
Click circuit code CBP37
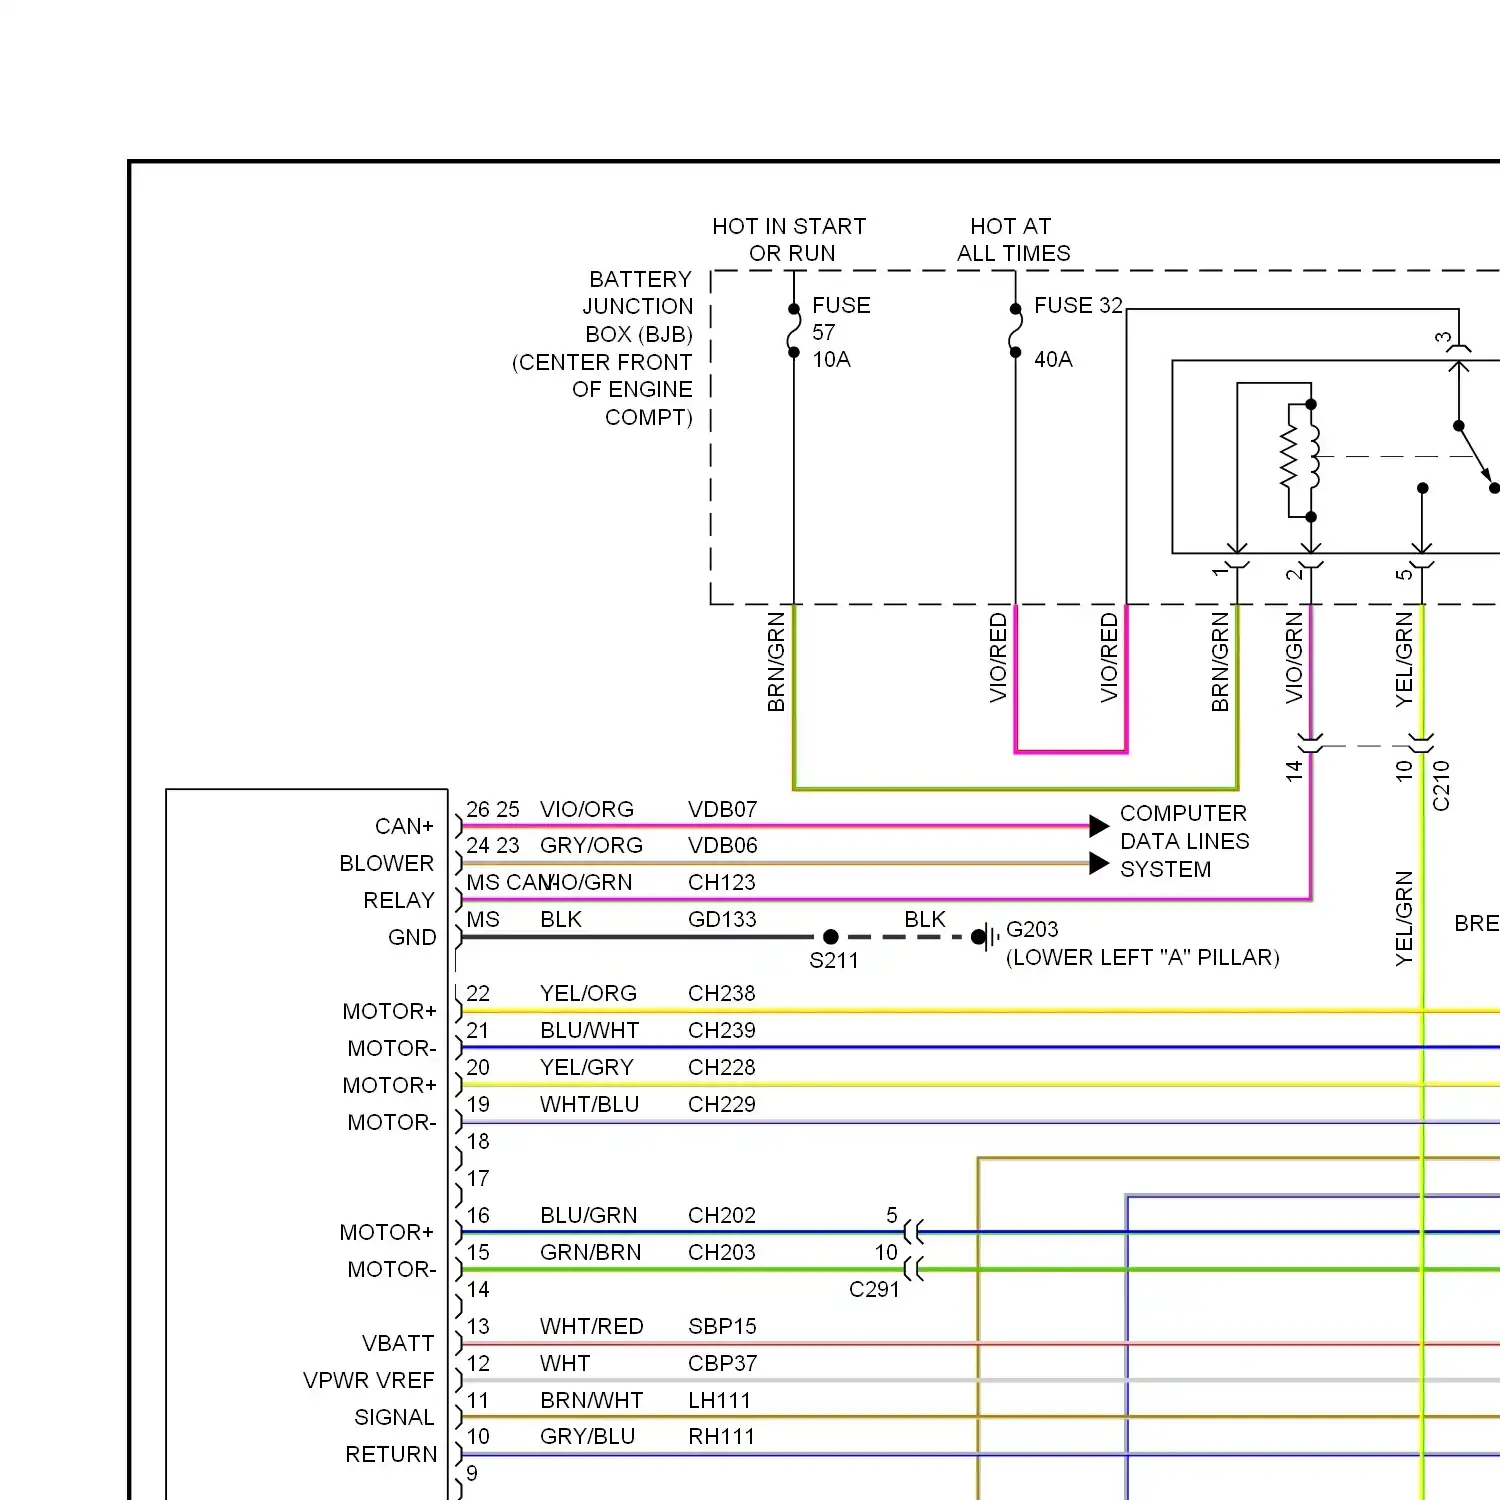tap(722, 1363)
